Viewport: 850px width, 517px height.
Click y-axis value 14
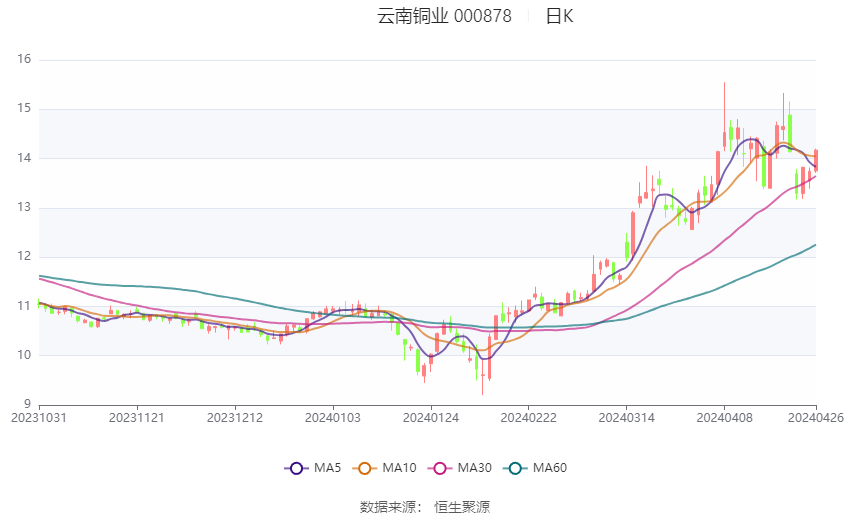point(24,158)
